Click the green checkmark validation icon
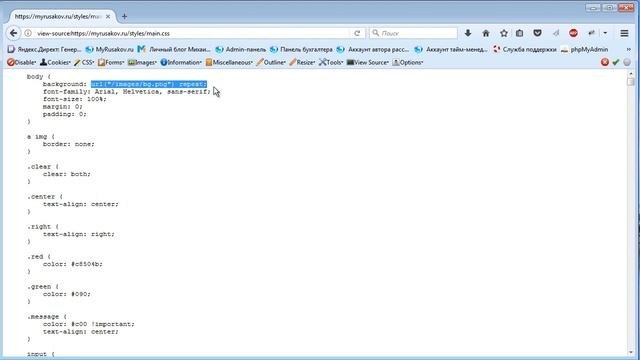 (616, 62)
